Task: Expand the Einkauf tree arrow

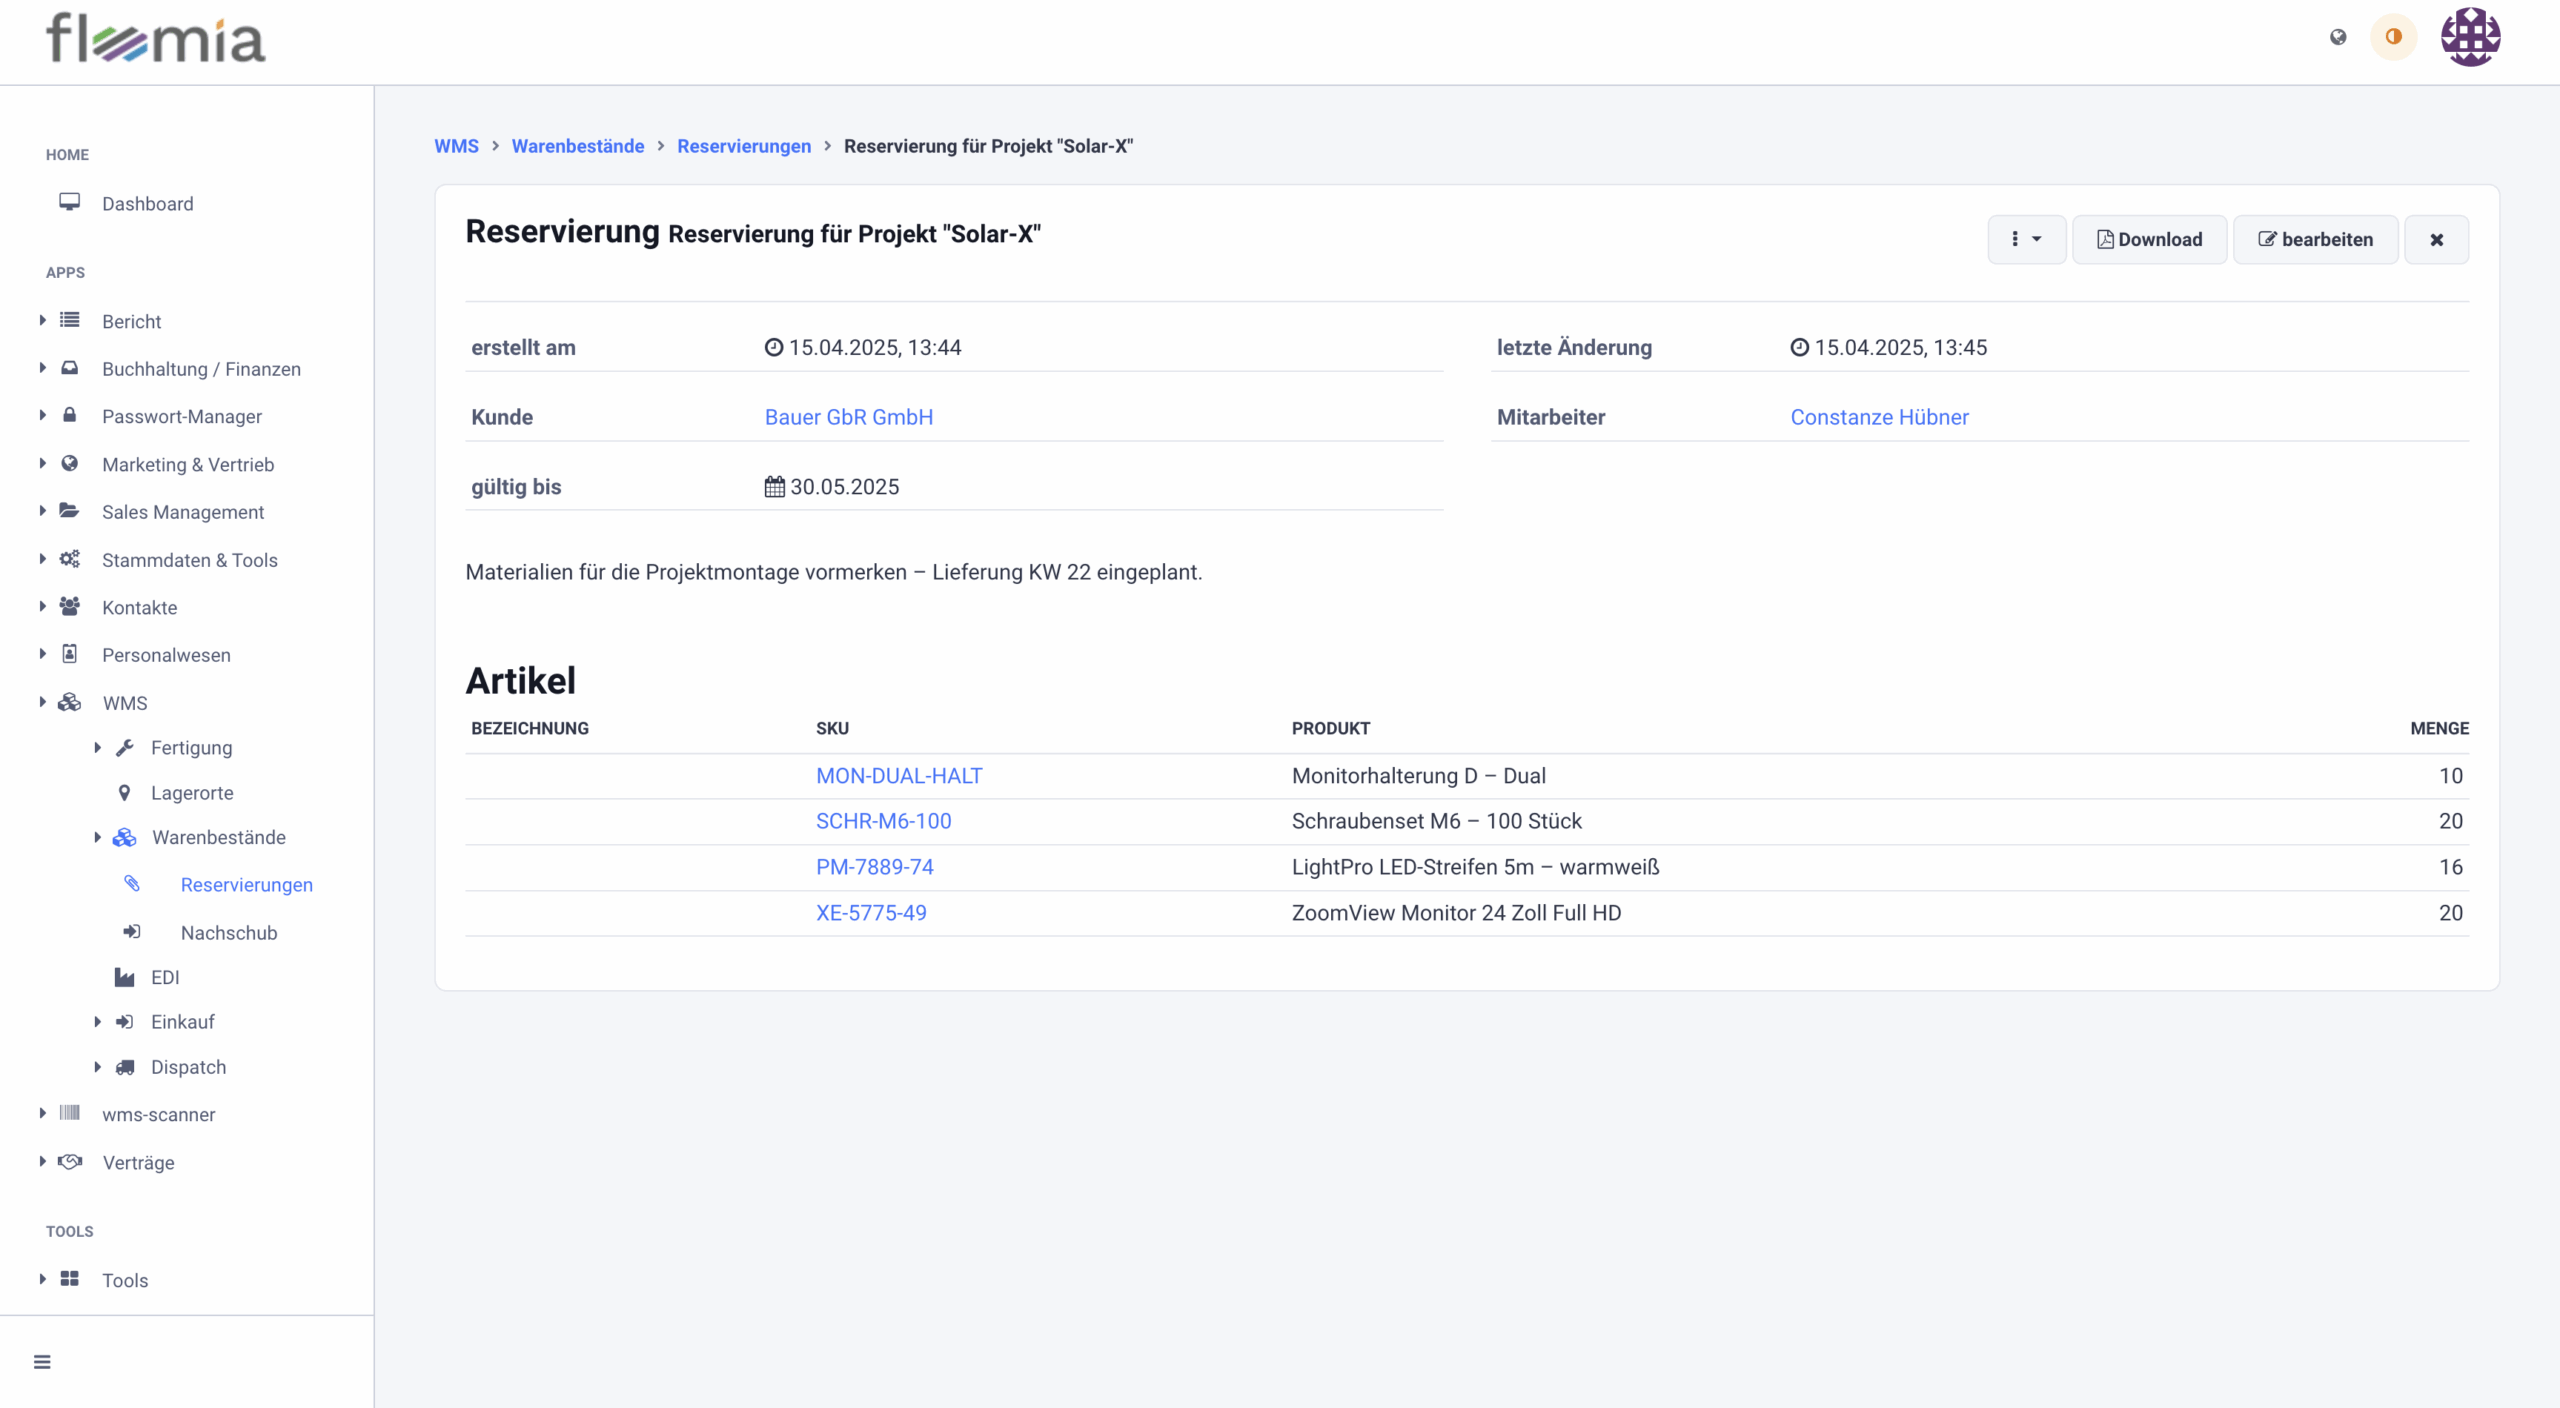Action: click(x=97, y=1021)
